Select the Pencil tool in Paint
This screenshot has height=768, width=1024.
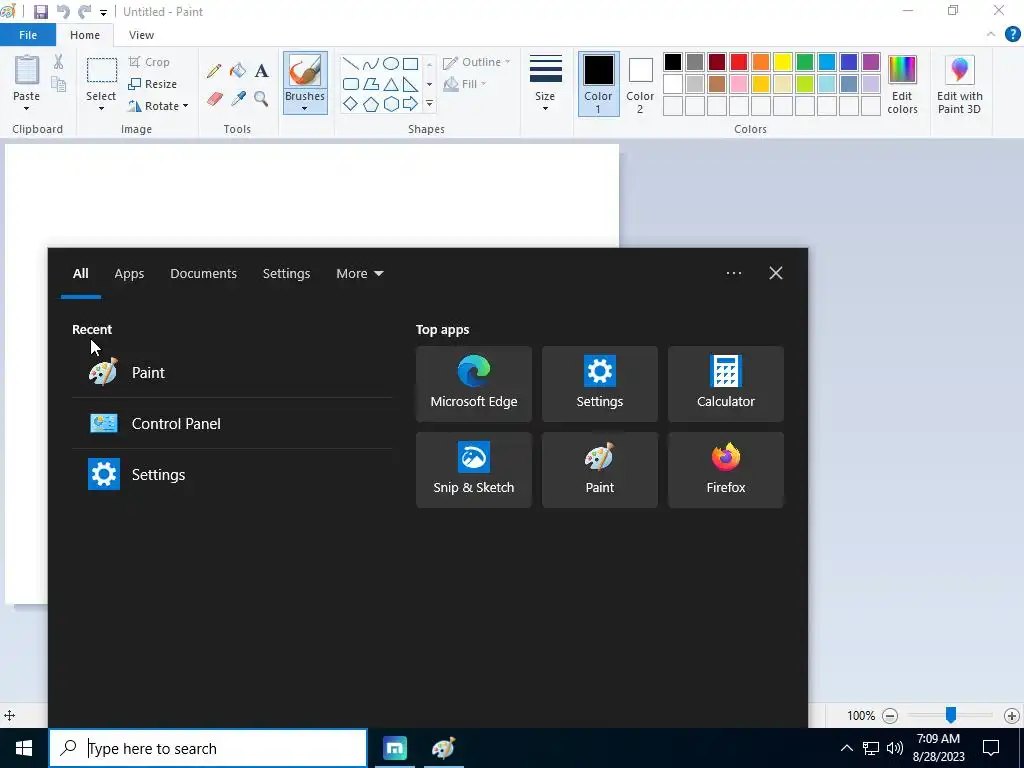coord(214,71)
